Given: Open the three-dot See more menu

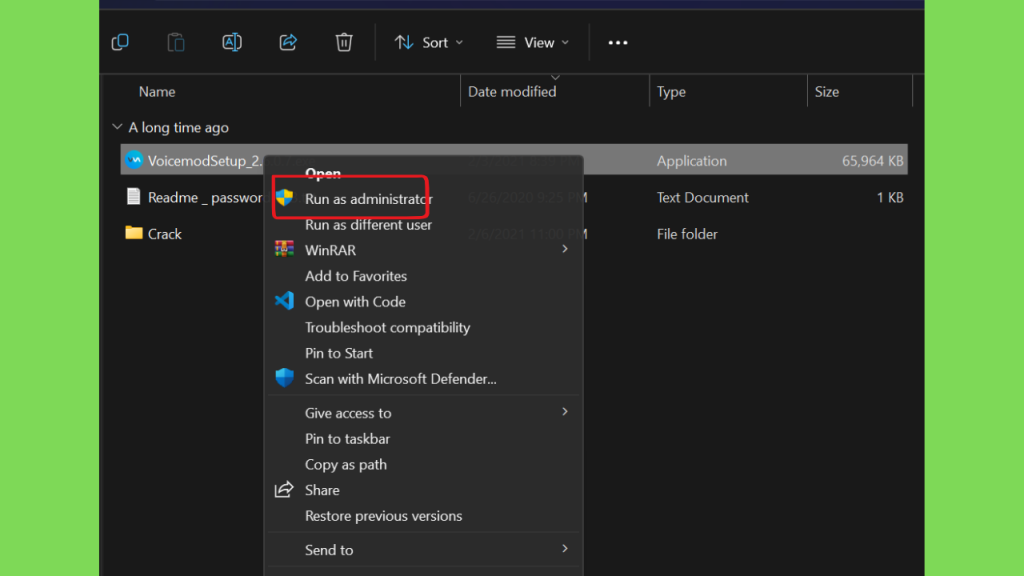Looking at the screenshot, I should click(x=618, y=42).
